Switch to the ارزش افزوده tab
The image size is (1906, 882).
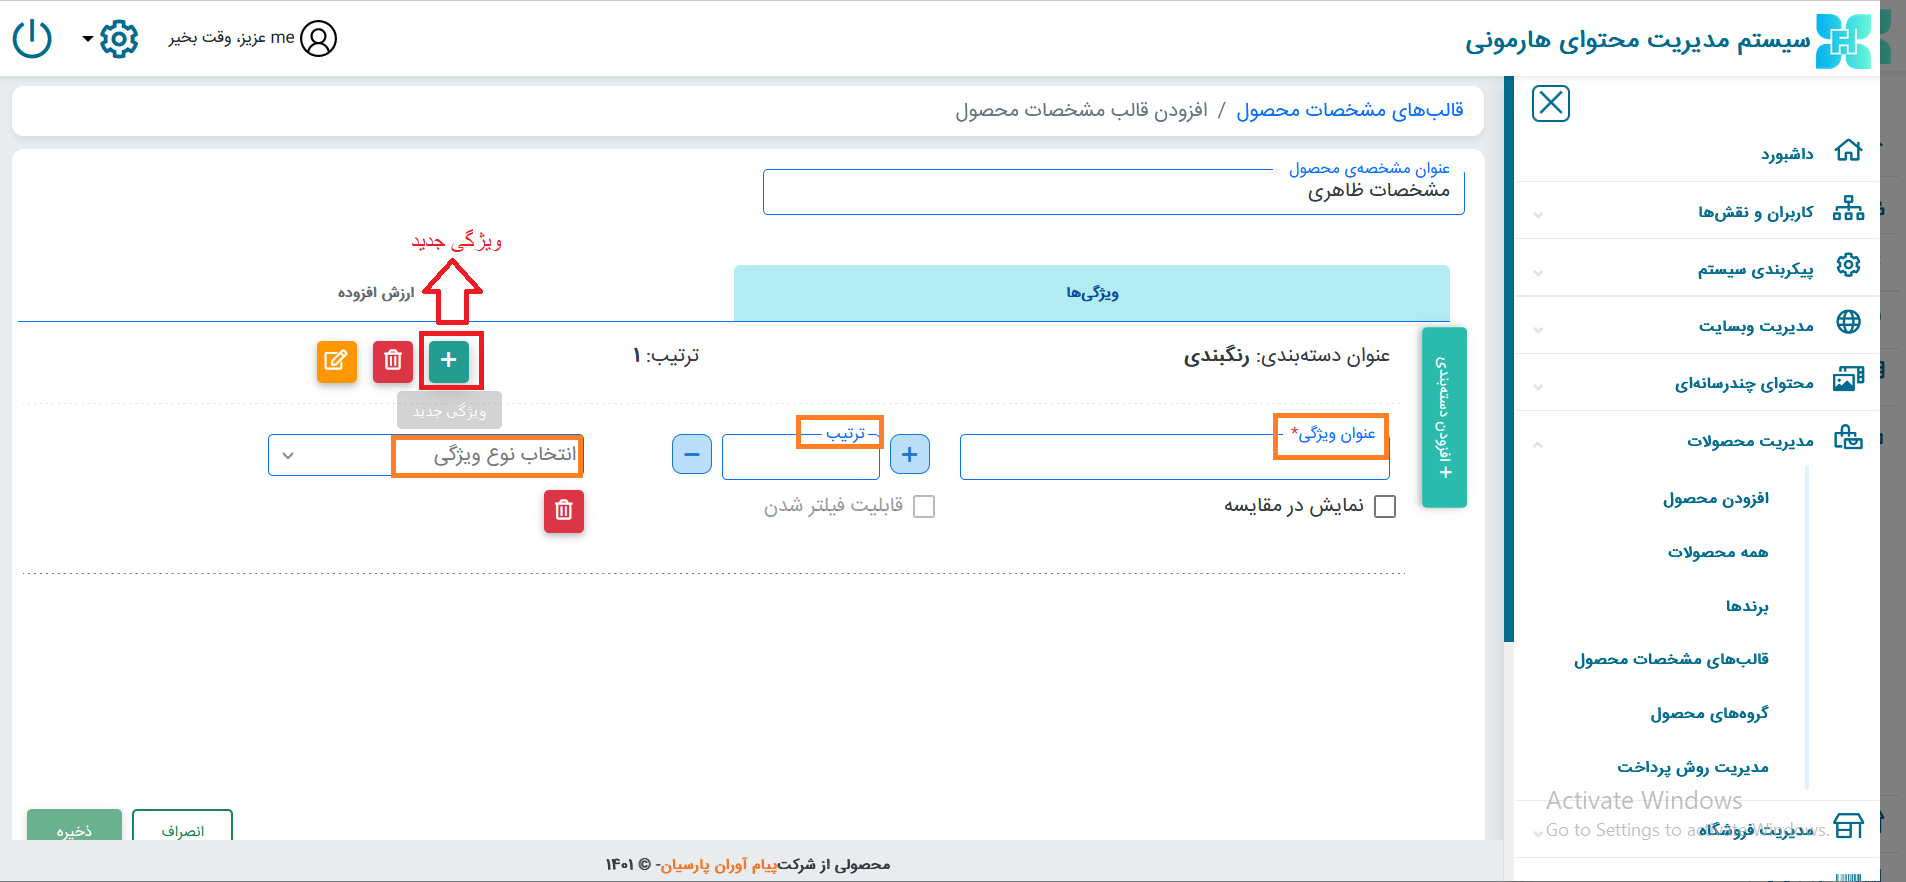pyautogui.click(x=376, y=293)
